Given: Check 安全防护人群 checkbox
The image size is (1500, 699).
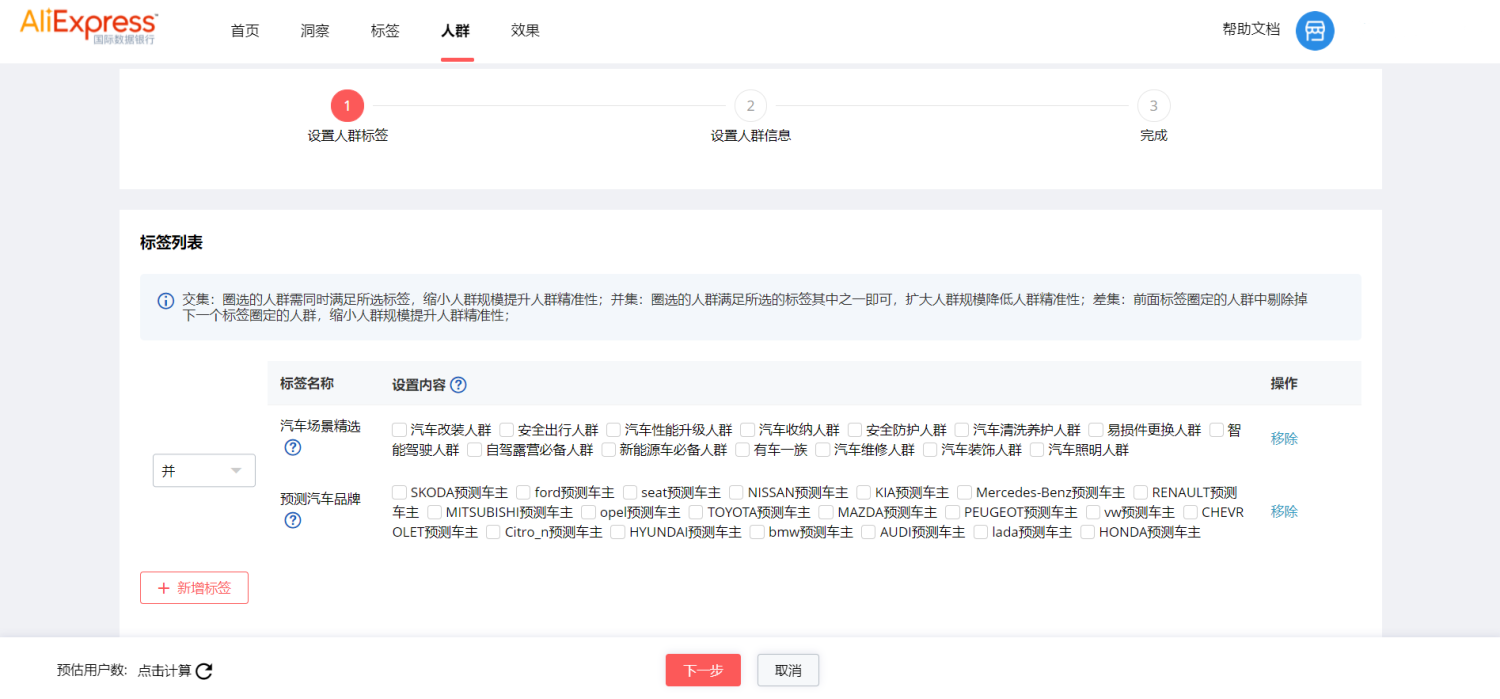Looking at the screenshot, I should 855,430.
